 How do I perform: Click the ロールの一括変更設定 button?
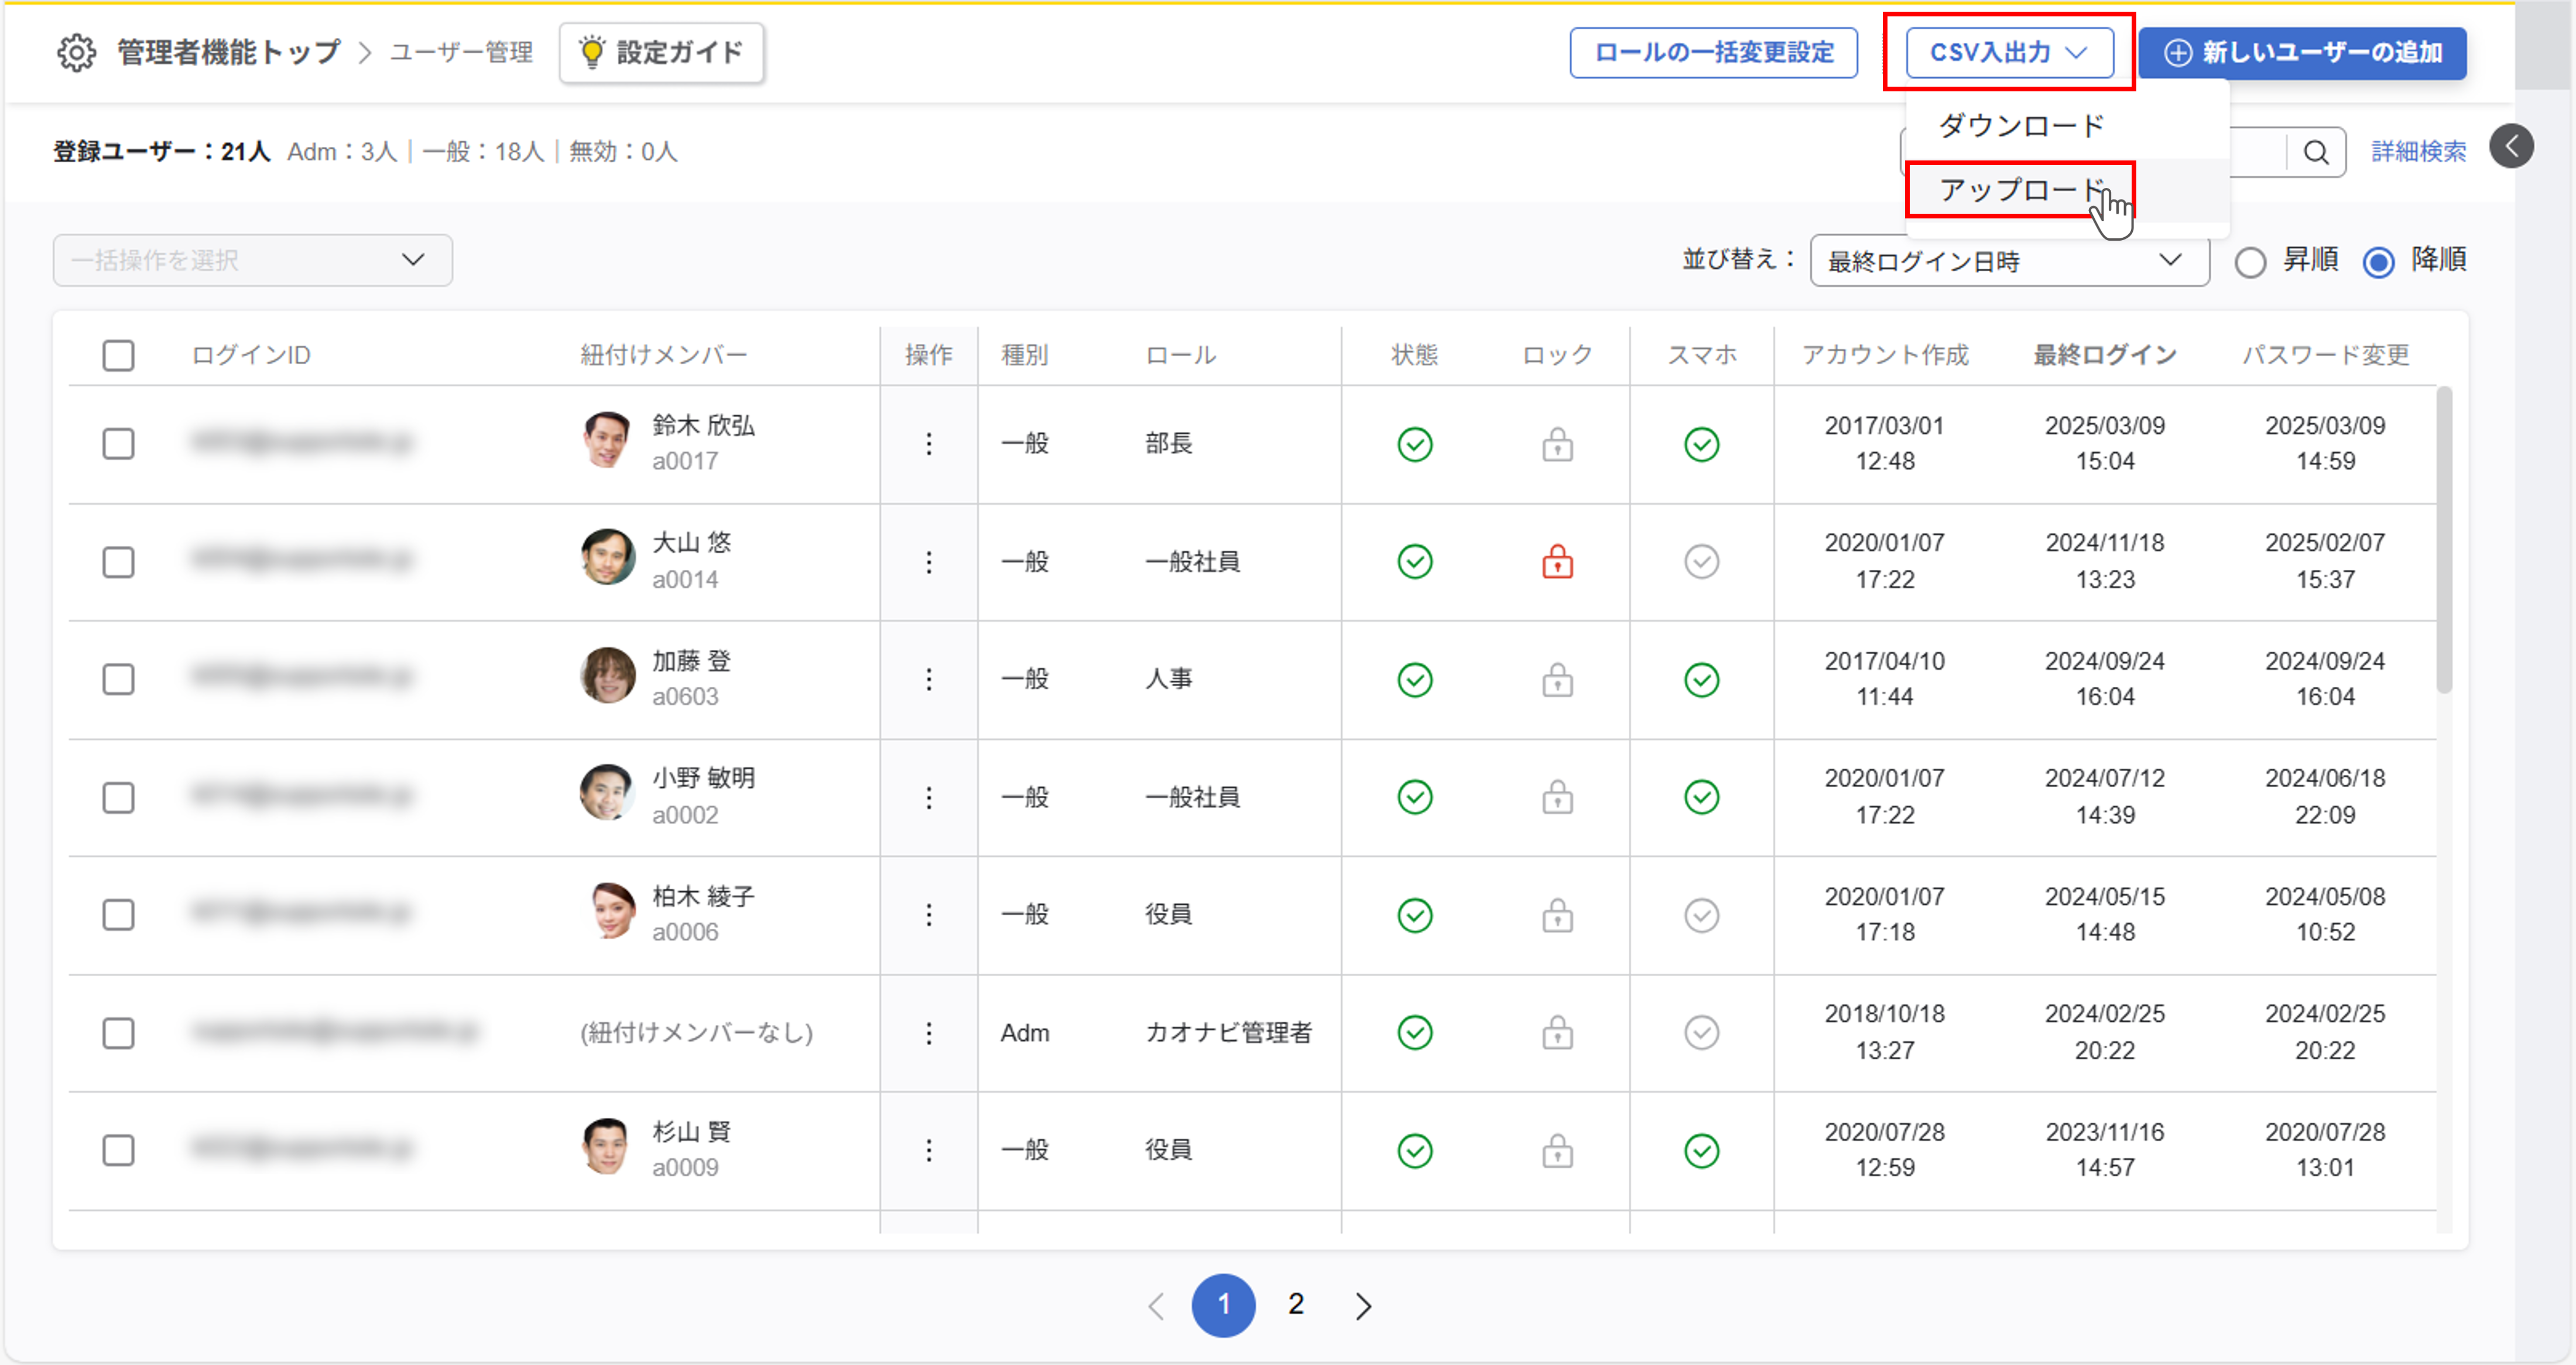[x=1713, y=52]
